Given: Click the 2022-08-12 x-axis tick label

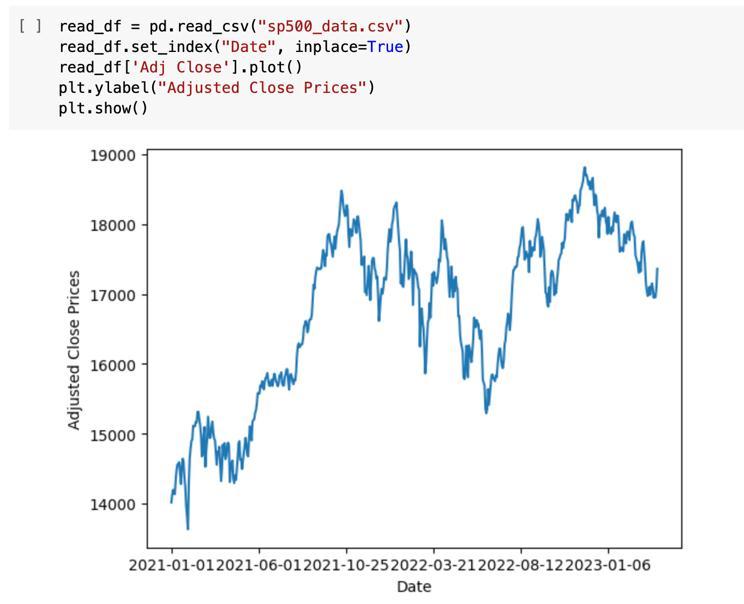Looking at the screenshot, I should pyautogui.click(x=521, y=566).
